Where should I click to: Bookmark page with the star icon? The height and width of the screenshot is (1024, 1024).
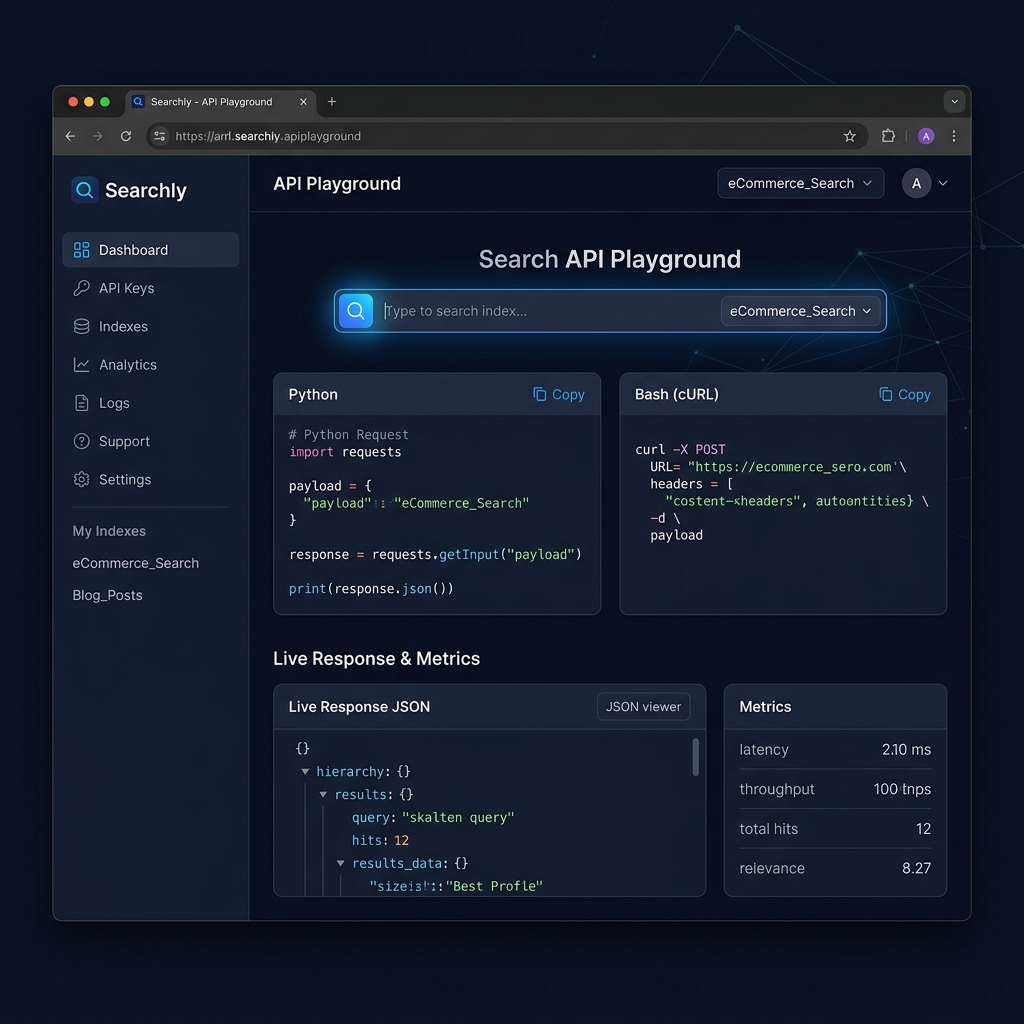click(850, 136)
